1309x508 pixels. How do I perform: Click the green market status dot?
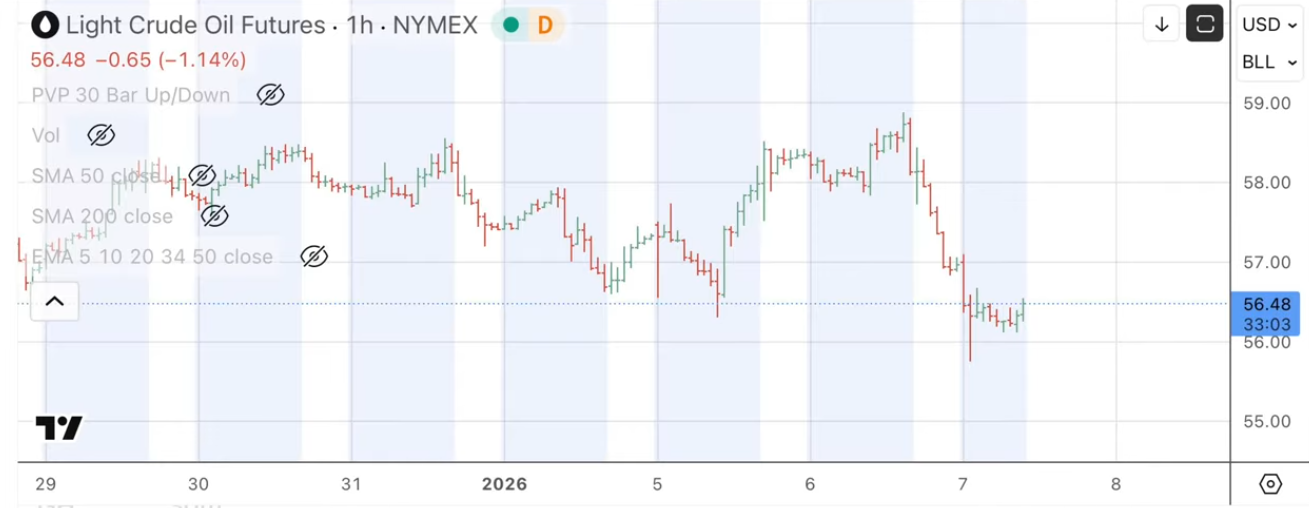[x=511, y=25]
